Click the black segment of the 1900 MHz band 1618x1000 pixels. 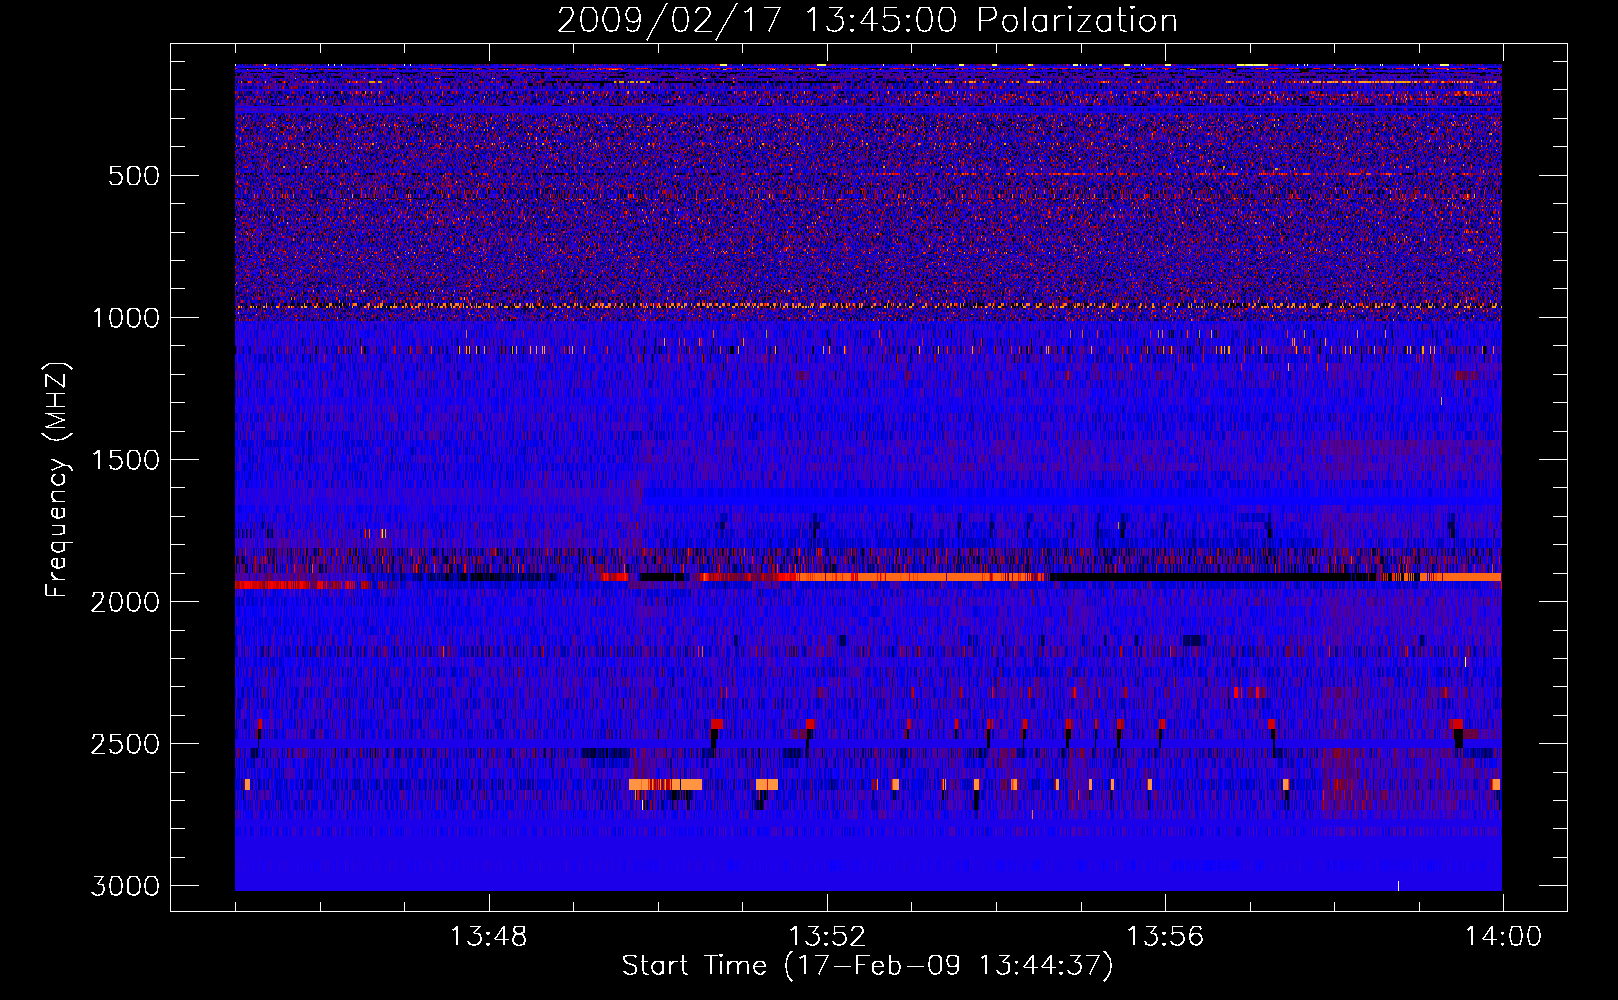pos(1210,577)
